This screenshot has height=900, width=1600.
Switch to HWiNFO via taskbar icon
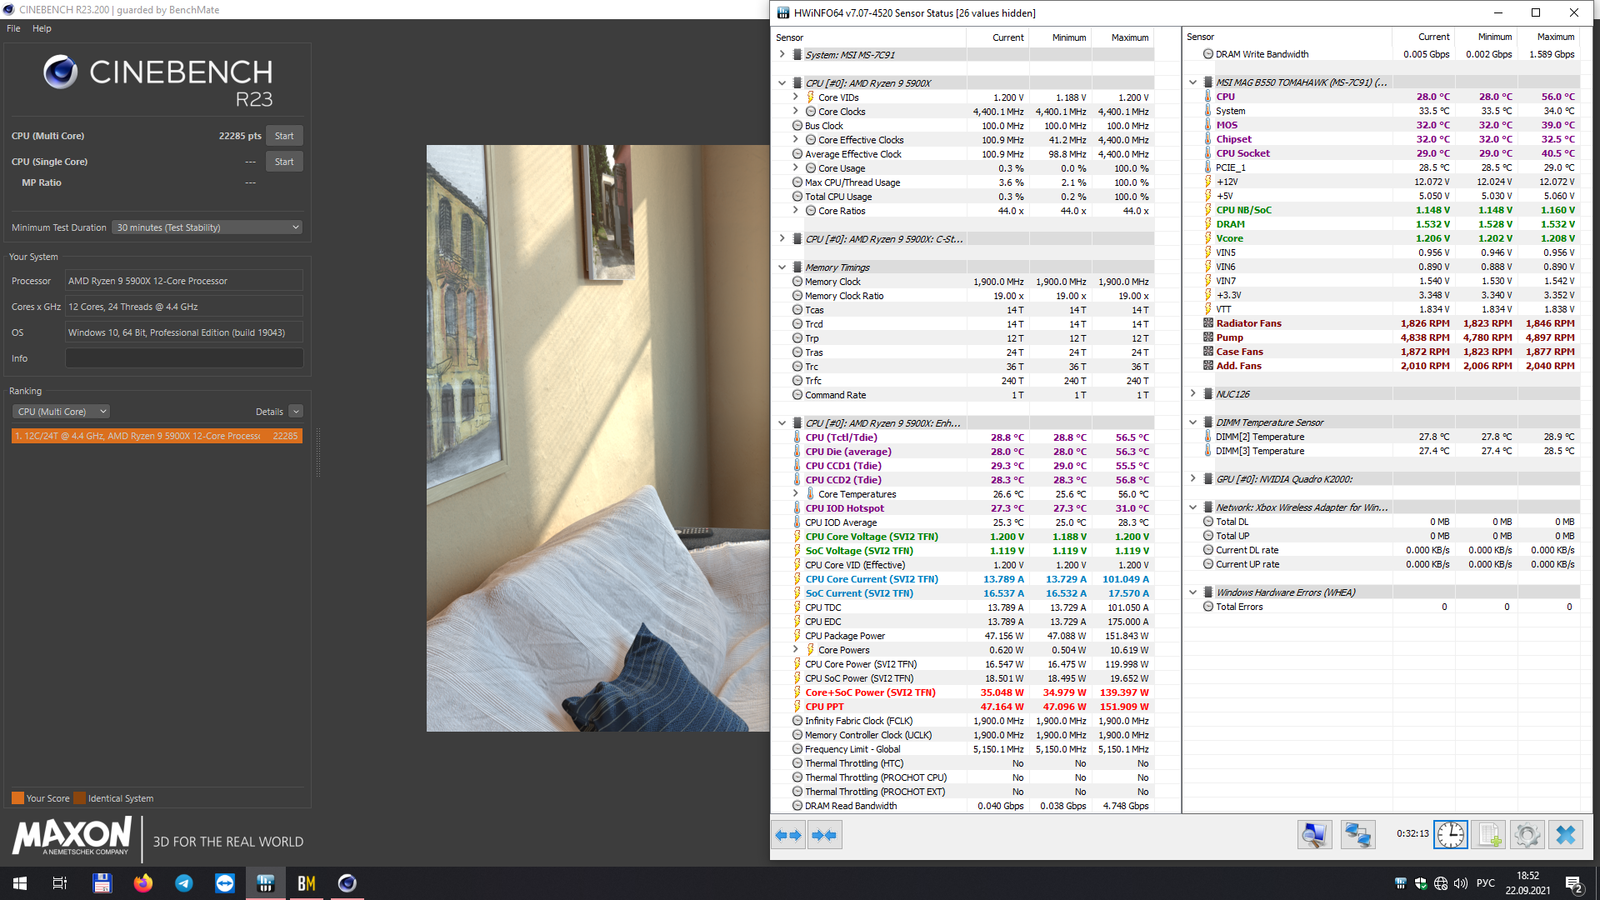pyautogui.click(x=265, y=883)
